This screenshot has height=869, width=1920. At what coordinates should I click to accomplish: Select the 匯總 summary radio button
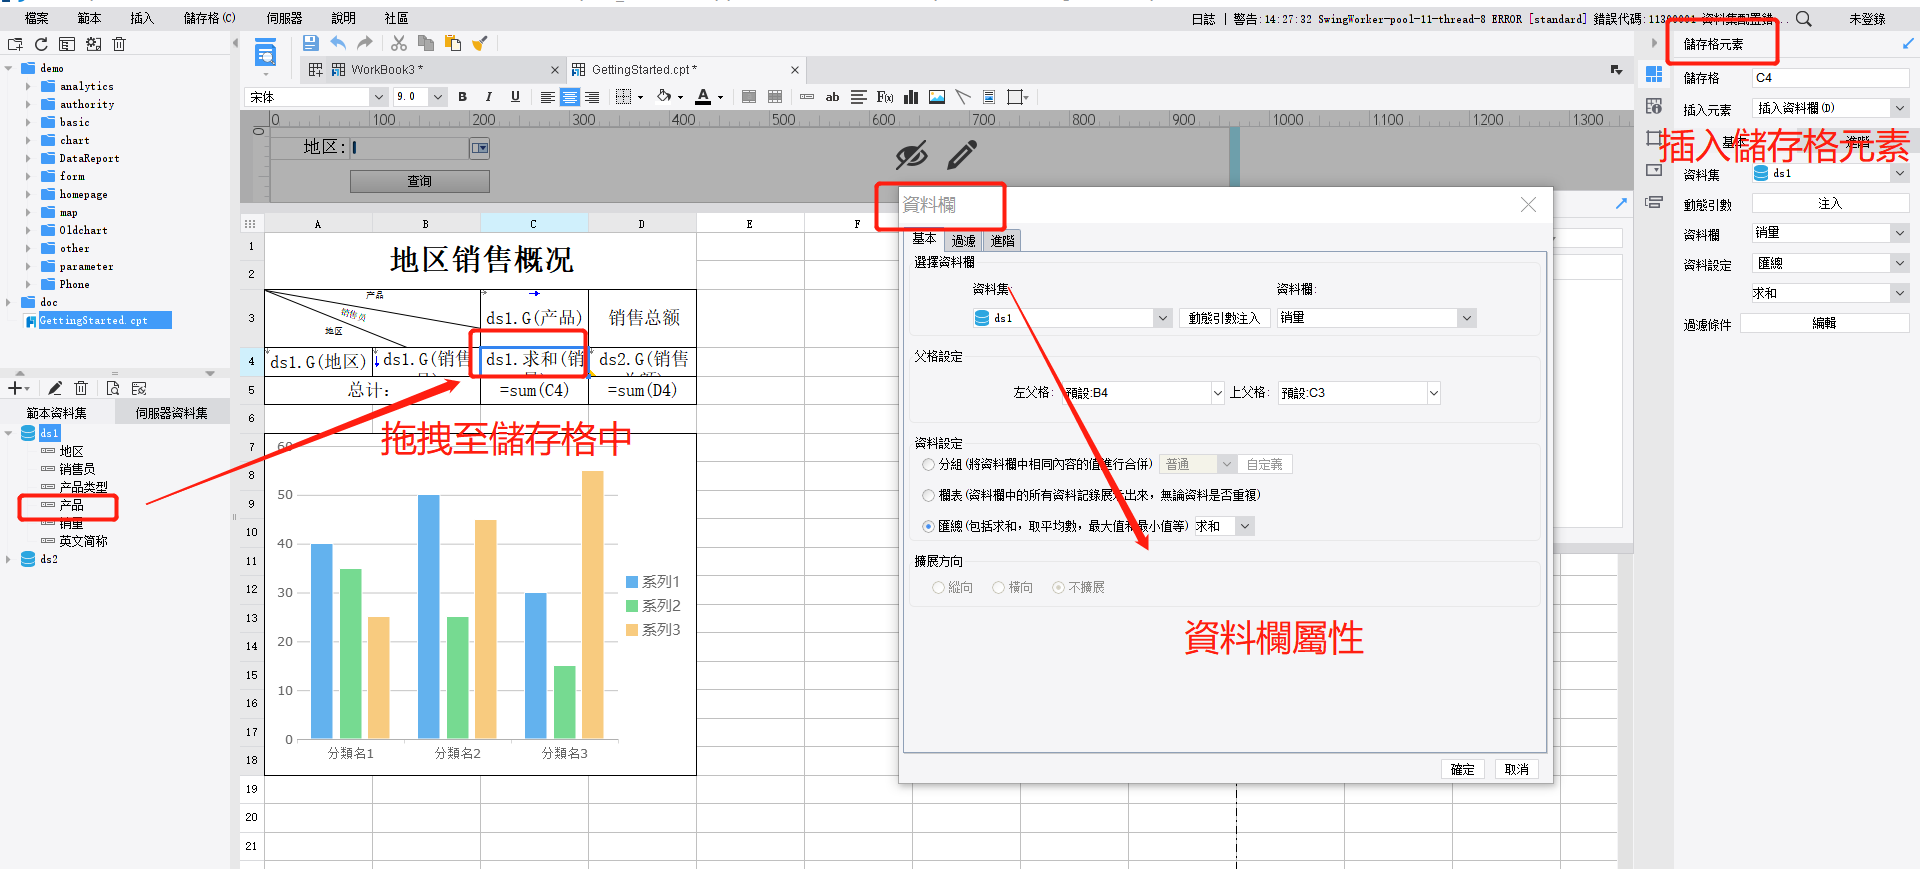928,526
